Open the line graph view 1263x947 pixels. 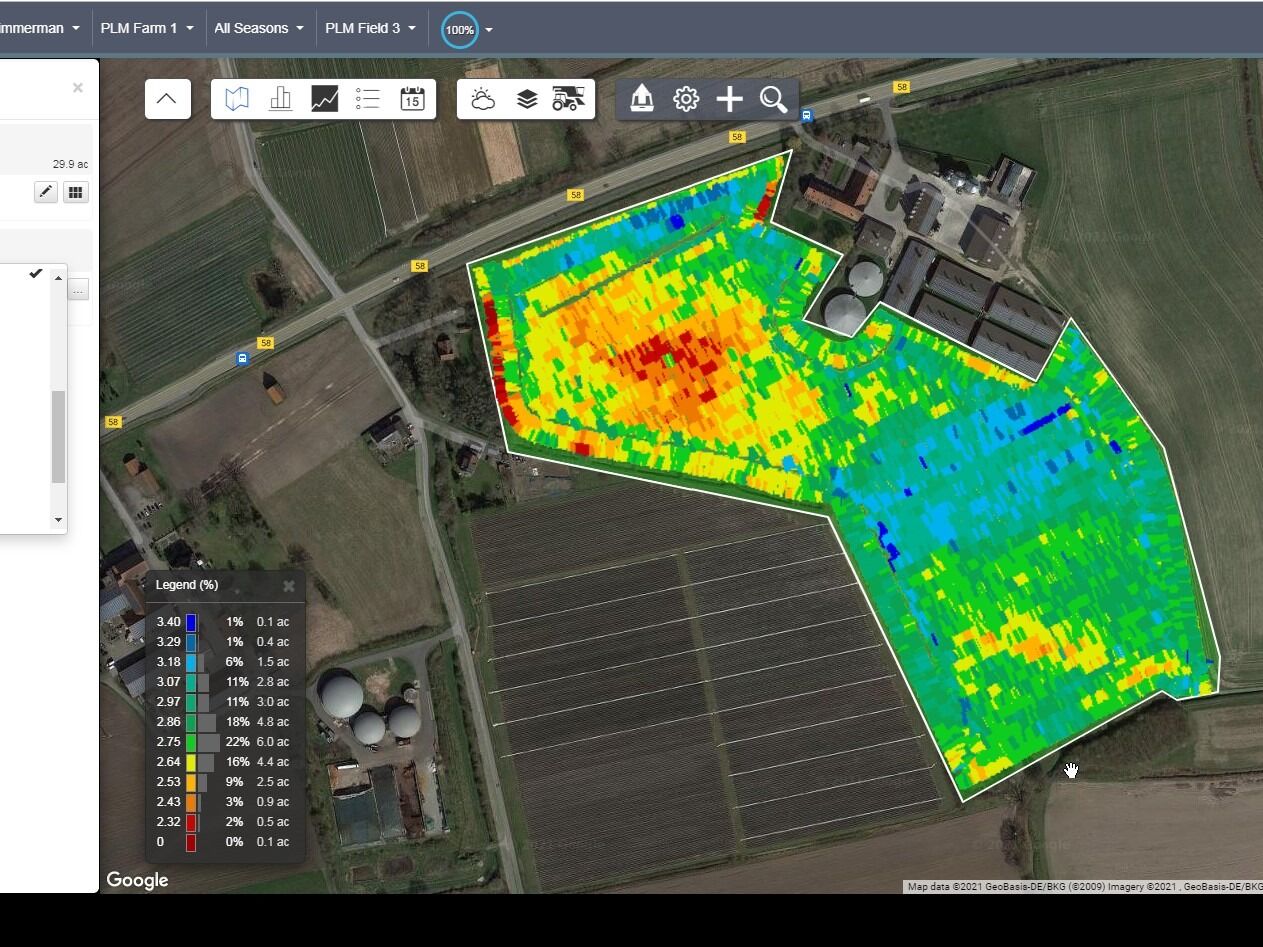click(x=325, y=99)
